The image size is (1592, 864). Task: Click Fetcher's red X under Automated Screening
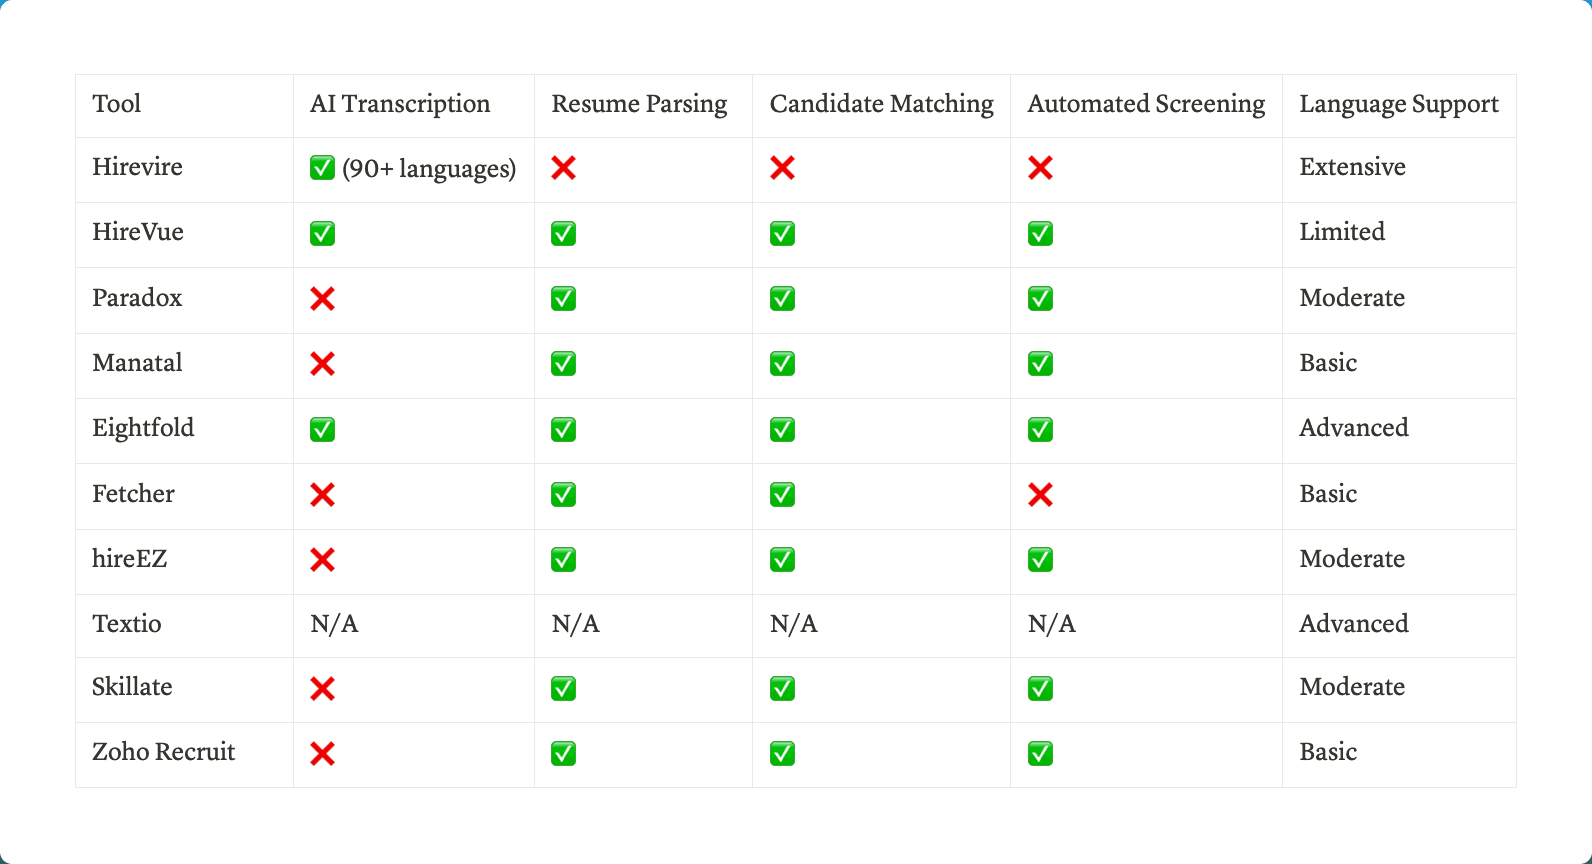[x=1040, y=494]
